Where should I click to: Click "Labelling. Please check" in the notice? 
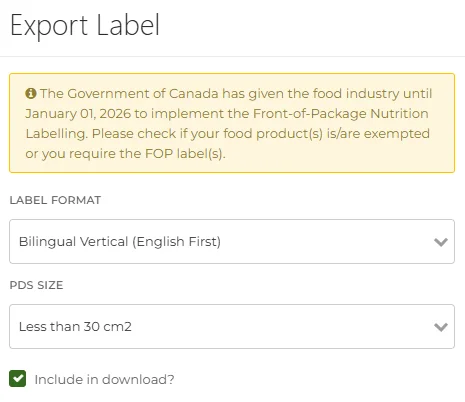pos(101,134)
